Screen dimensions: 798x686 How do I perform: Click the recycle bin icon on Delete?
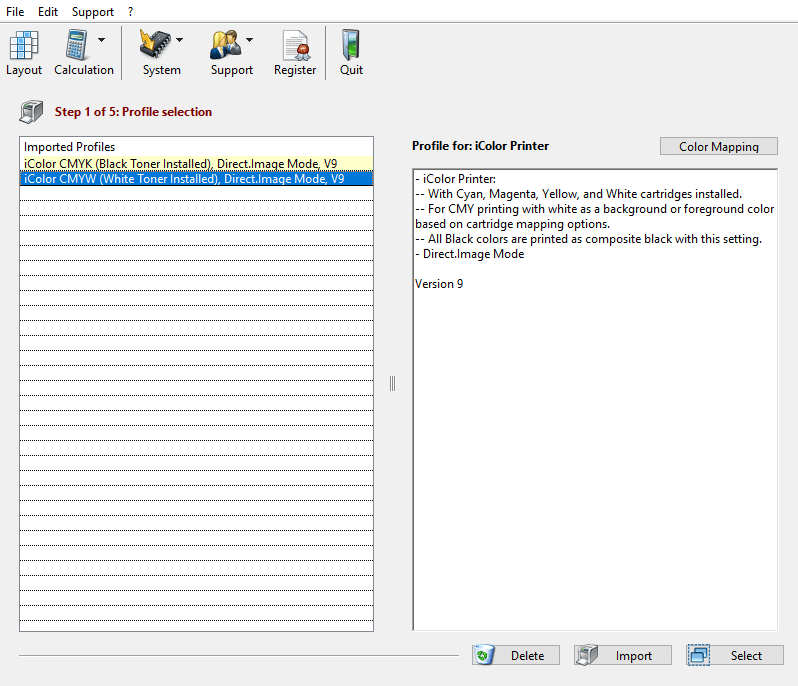click(x=483, y=655)
